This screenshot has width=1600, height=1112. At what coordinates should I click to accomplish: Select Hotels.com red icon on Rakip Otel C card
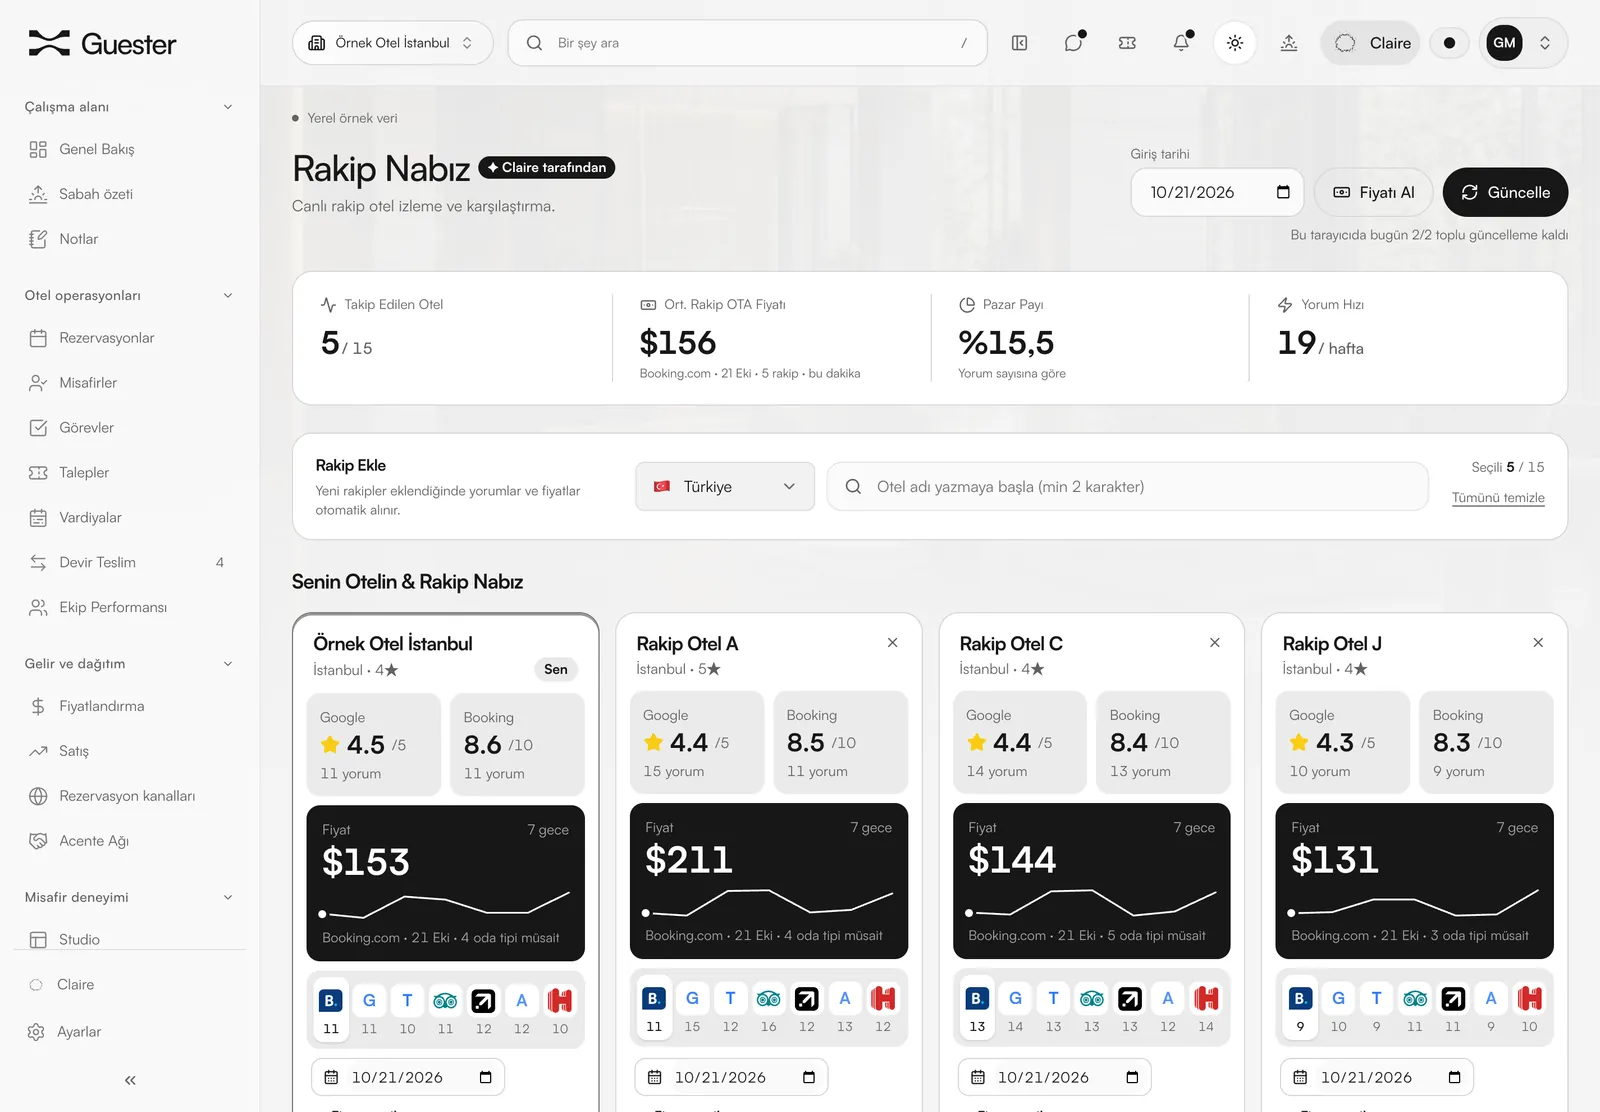[x=1206, y=1009]
